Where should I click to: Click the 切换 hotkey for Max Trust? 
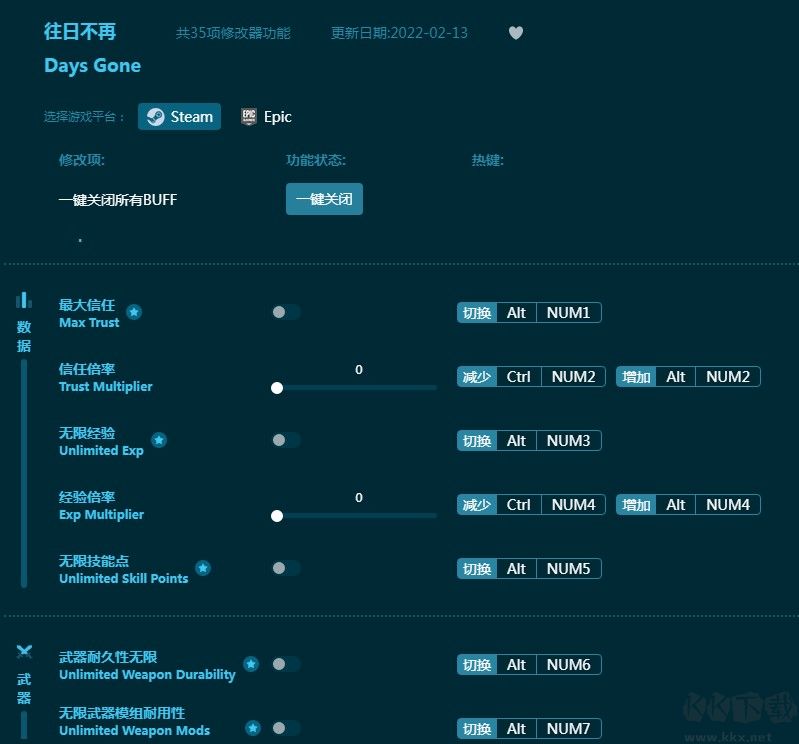click(x=529, y=312)
